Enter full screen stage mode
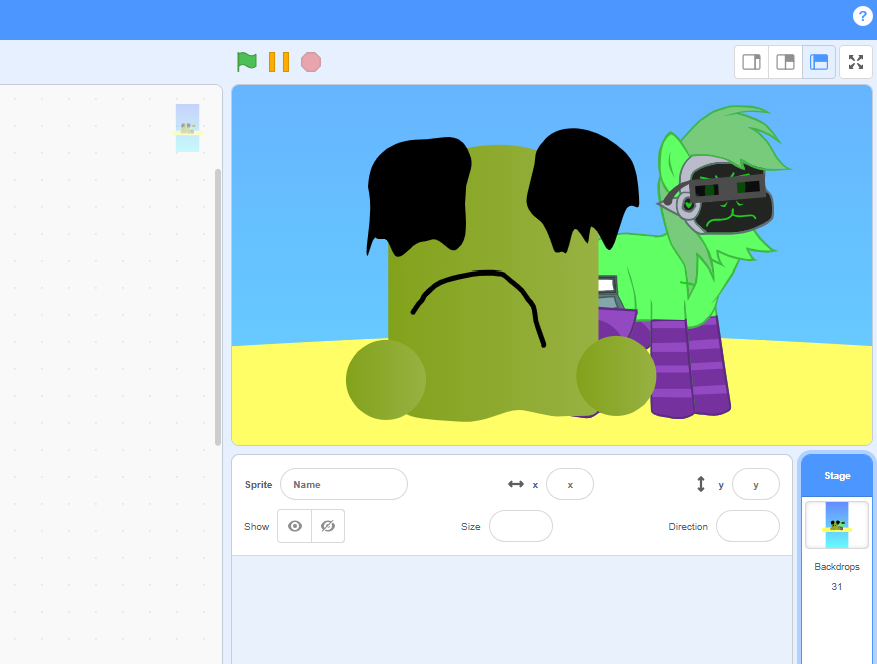 coord(856,62)
